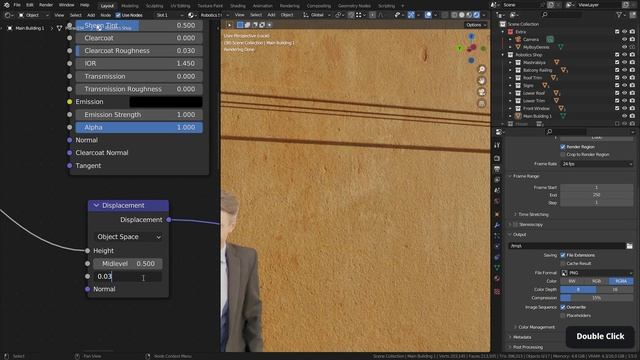The width and height of the screenshot is (640, 360).
Task: Select RGB color mode button
Action: 596,281
